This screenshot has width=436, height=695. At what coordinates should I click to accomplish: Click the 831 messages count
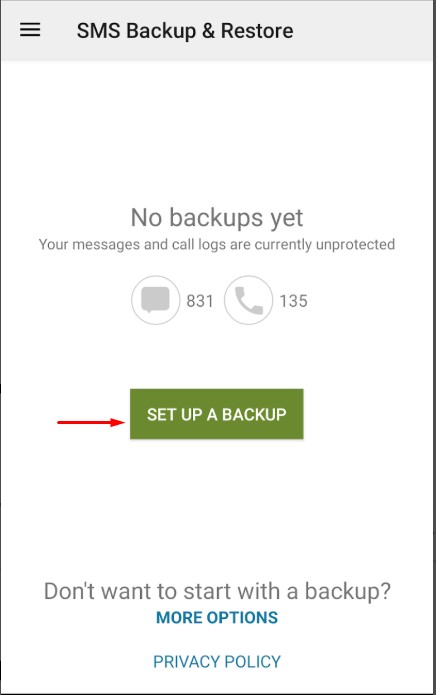click(x=200, y=301)
